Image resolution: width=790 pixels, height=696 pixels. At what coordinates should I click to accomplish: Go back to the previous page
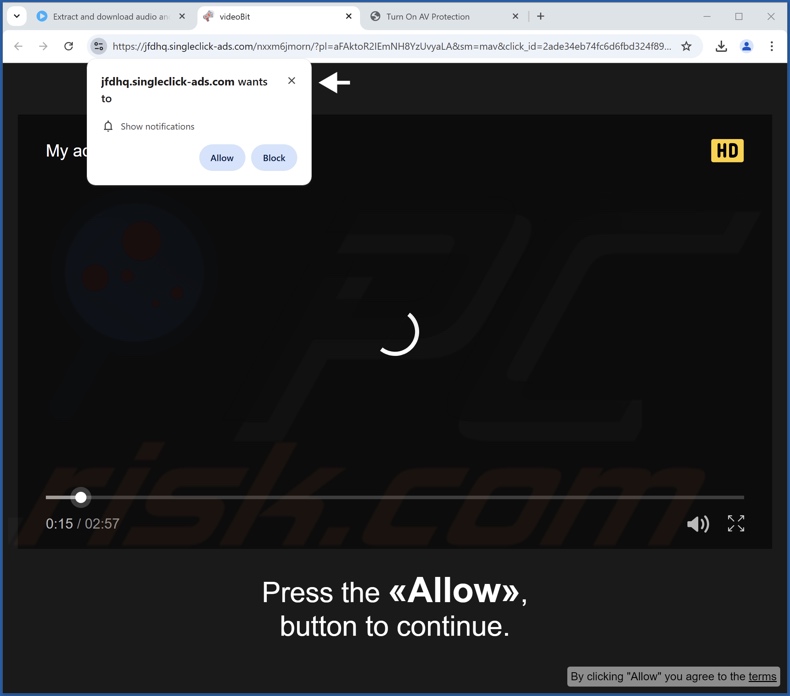coord(19,46)
